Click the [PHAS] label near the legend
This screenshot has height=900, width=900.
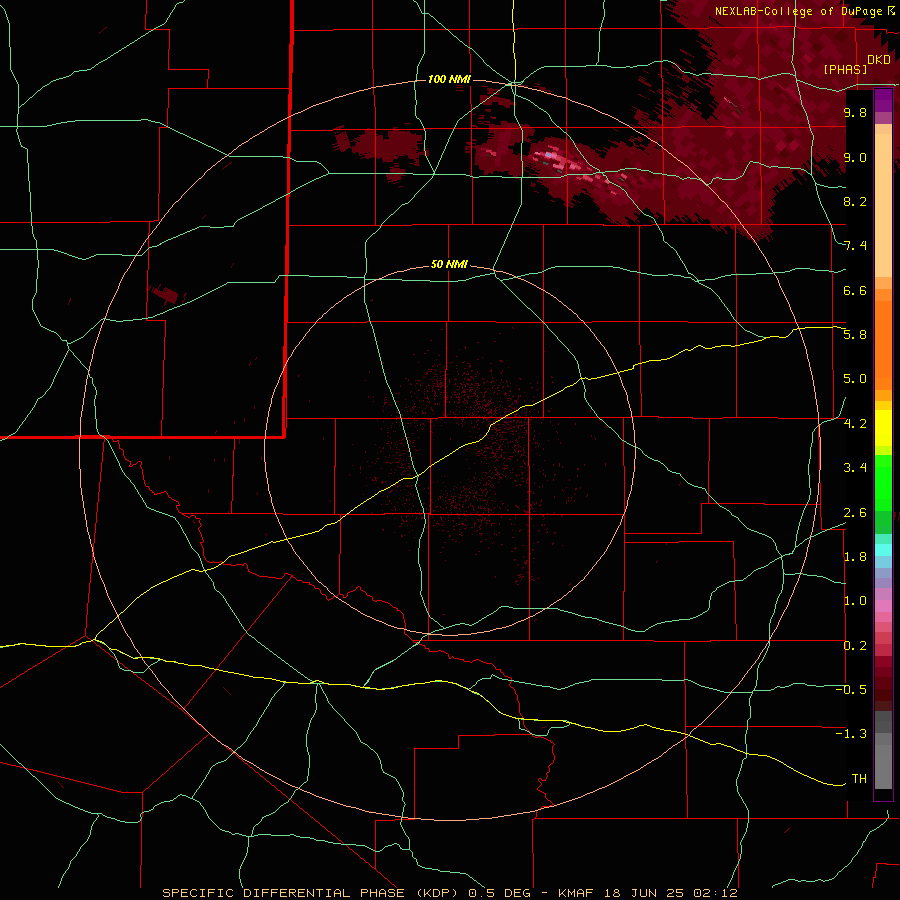point(845,69)
